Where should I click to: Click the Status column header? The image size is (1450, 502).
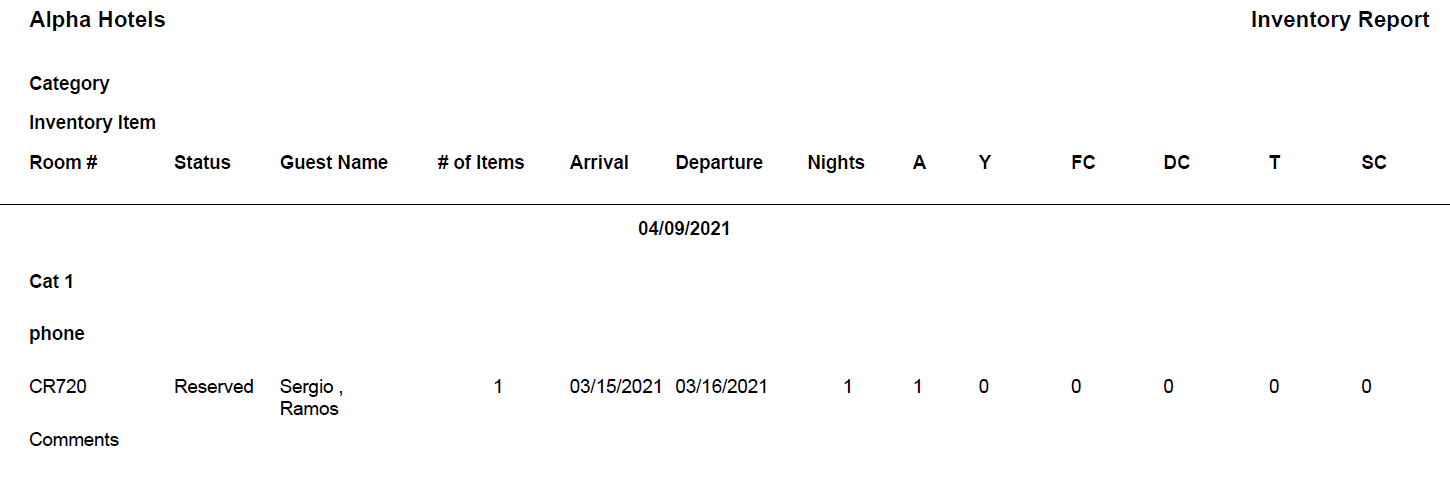pyautogui.click(x=202, y=163)
